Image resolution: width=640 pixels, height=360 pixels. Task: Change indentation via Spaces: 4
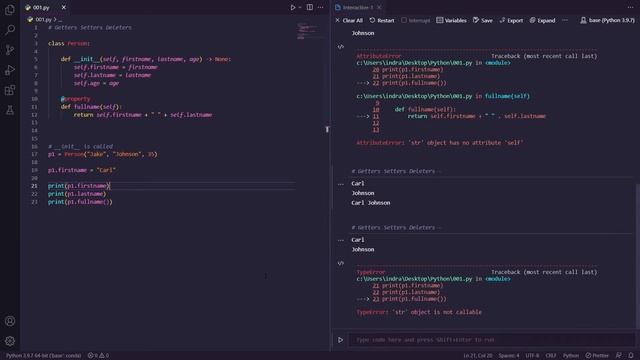tap(509, 356)
